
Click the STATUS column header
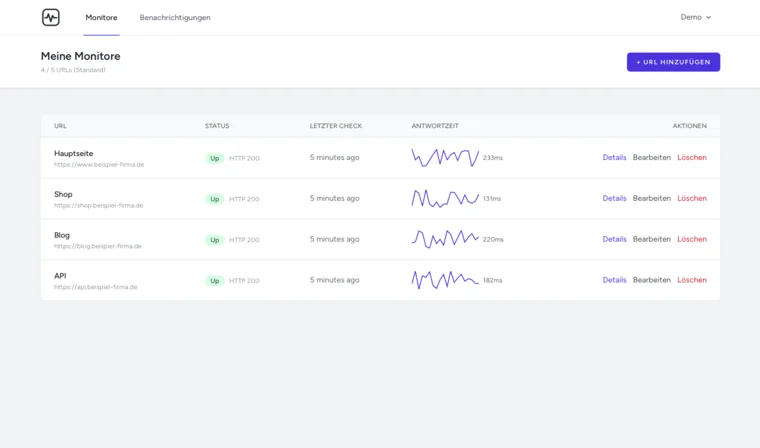[217, 126]
